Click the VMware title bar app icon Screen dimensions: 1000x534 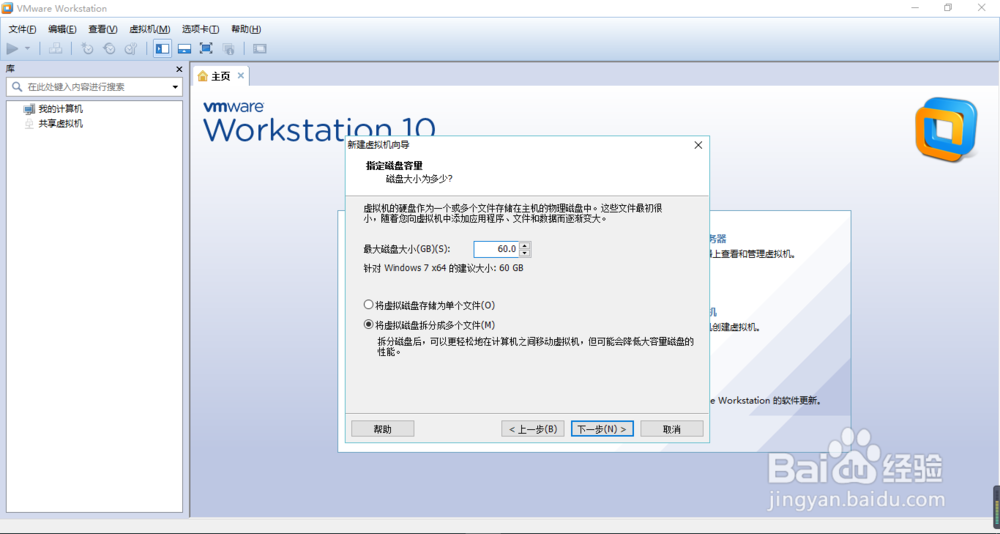[8, 8]
